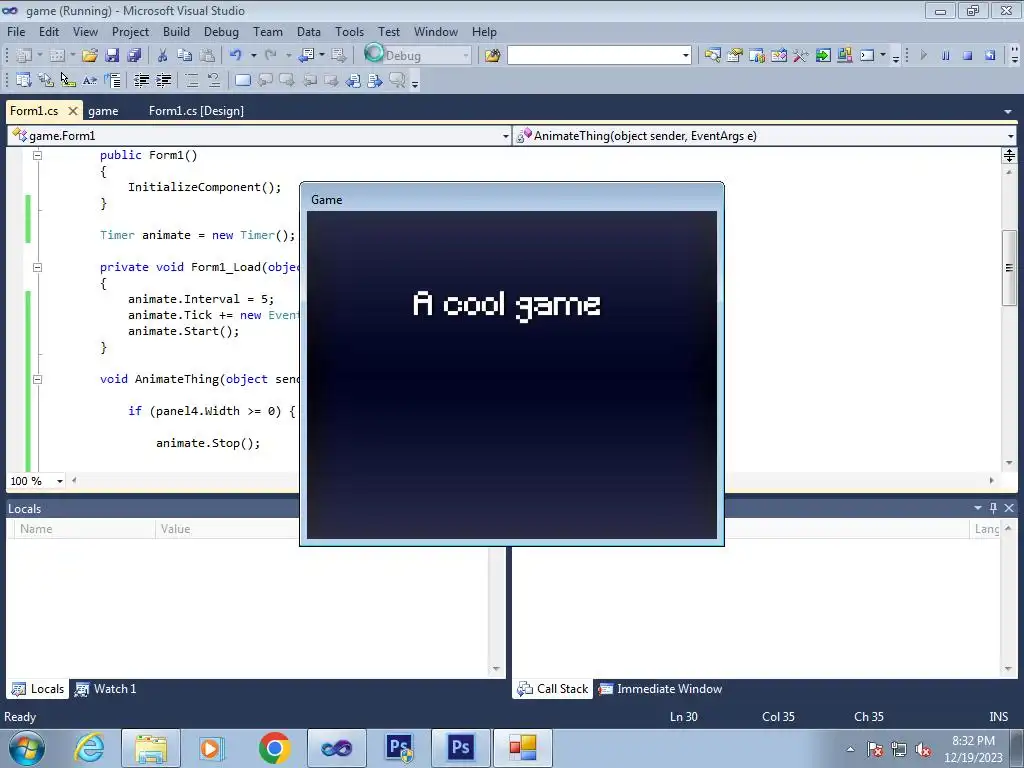
Task: Launch Google Chrome from the taskbar
Action: pyautogui.click(x=274, y=748)
